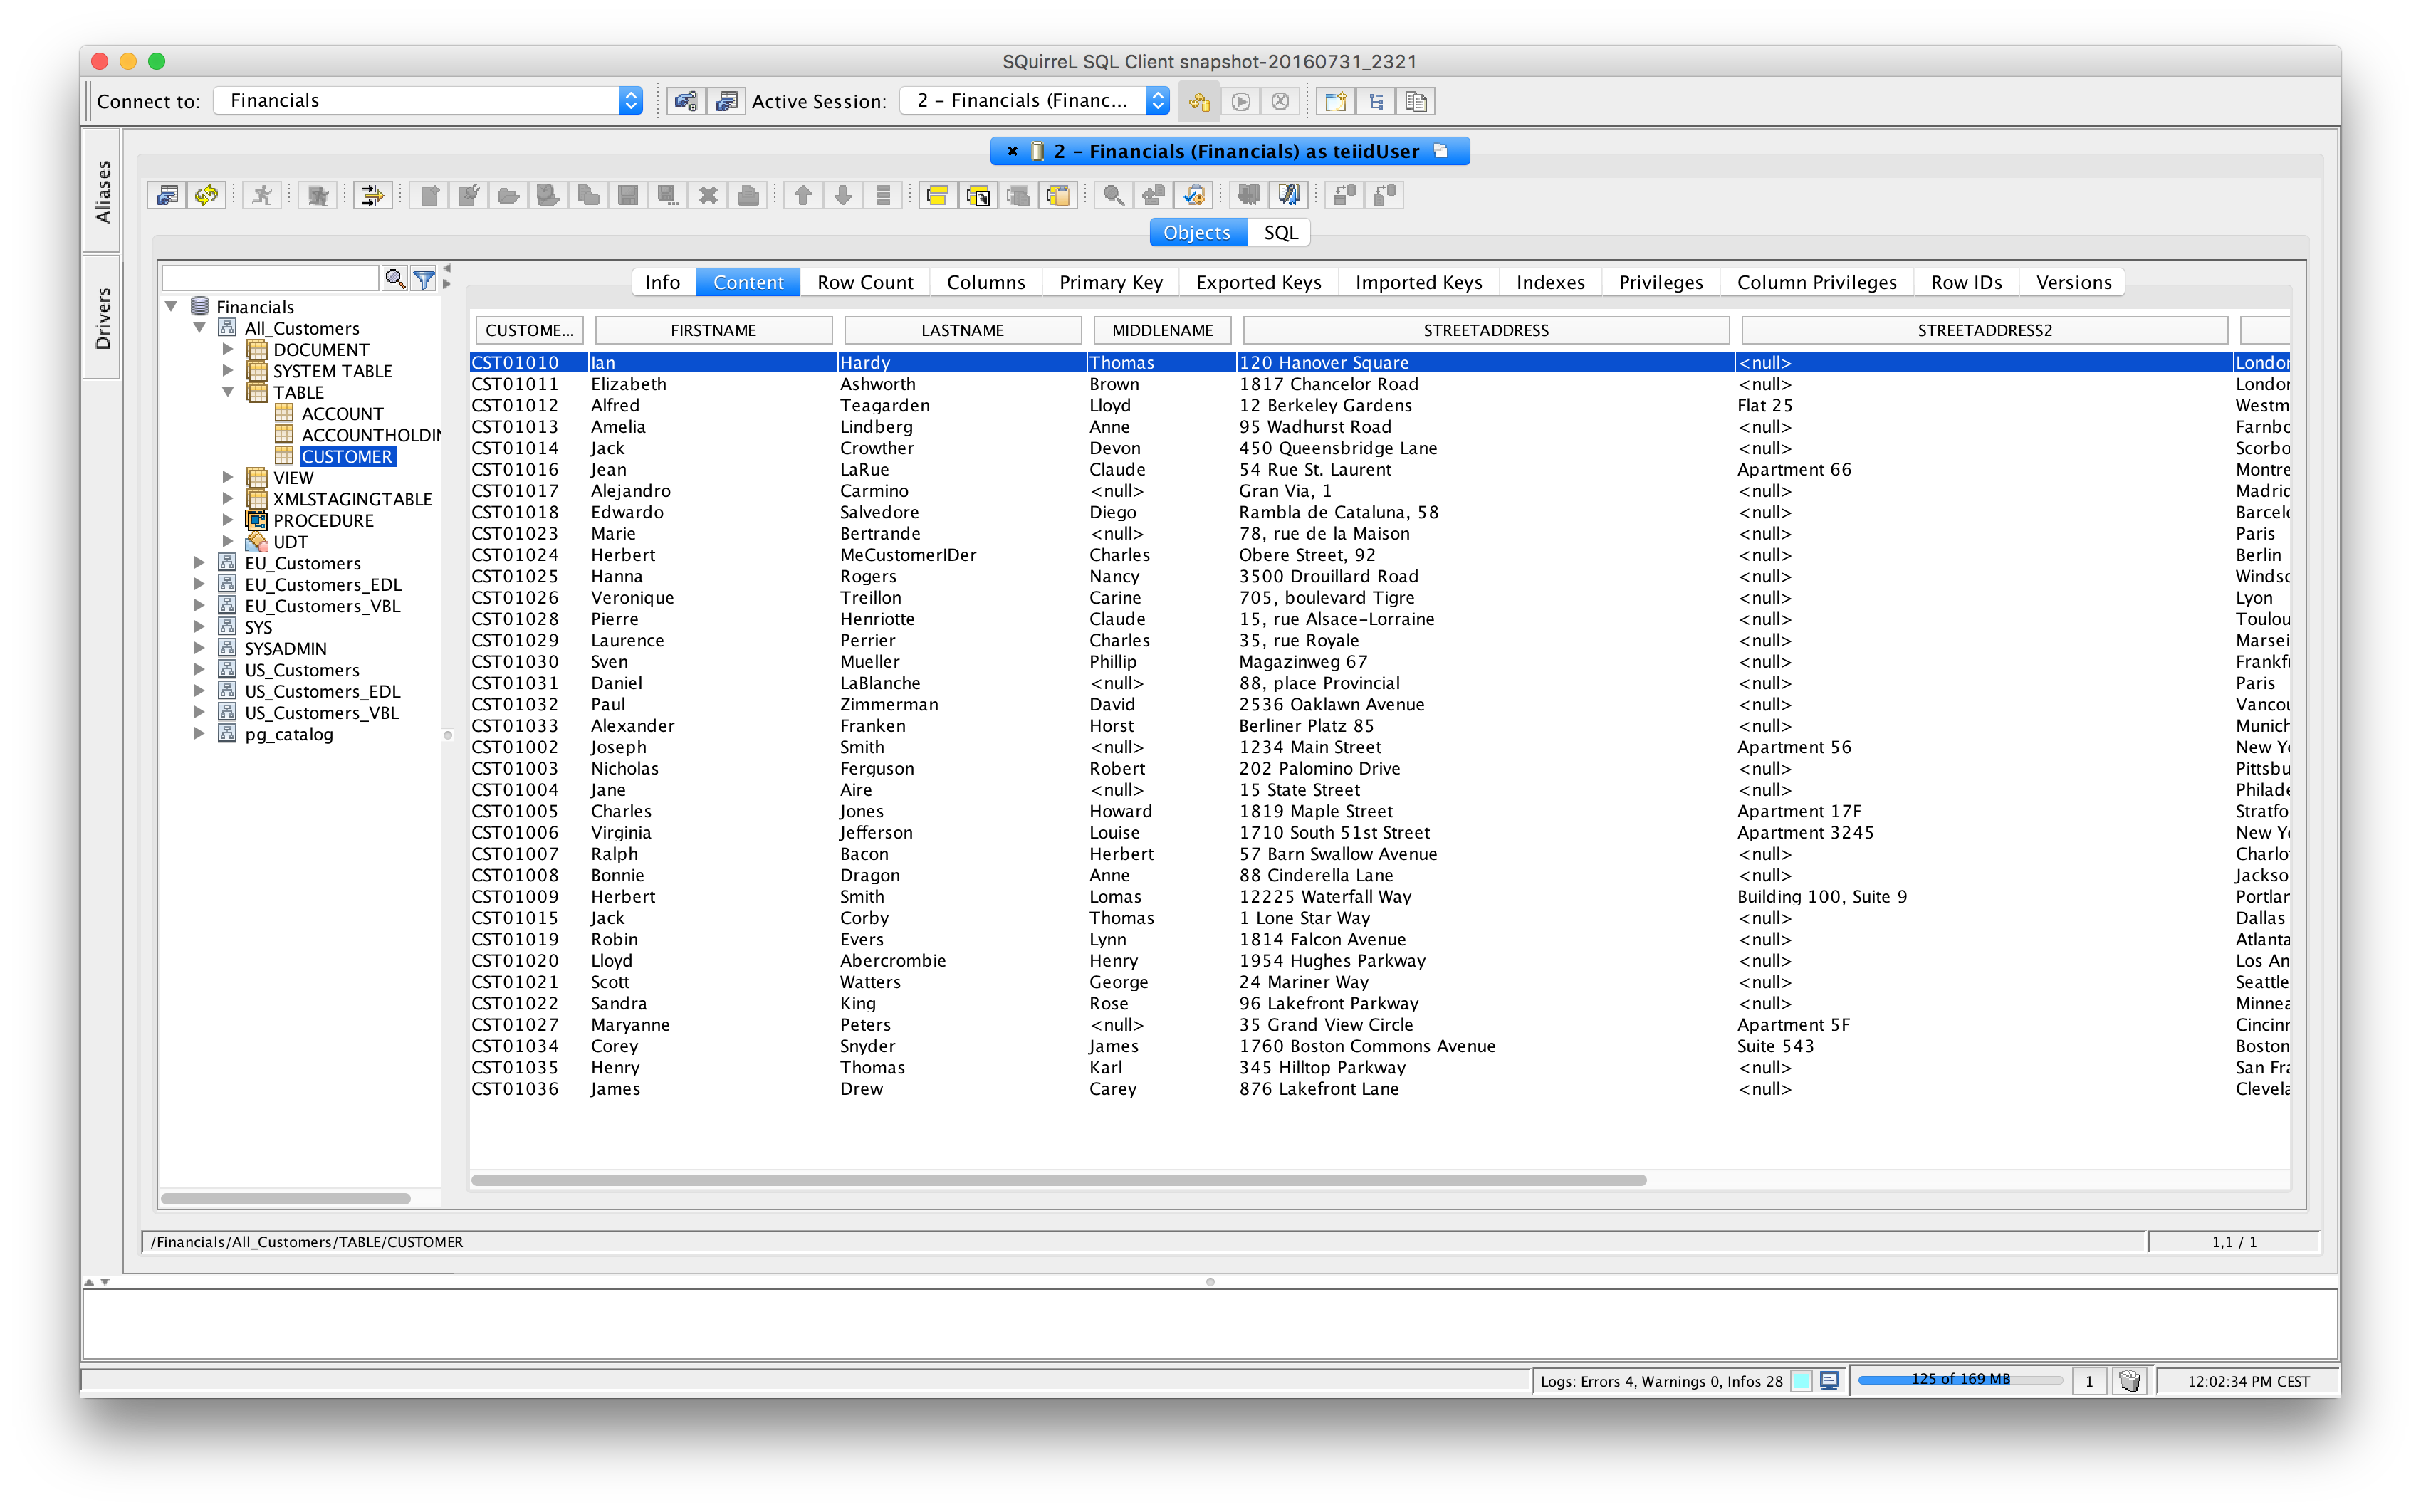Click the memory usage bar showing 125 of 169 MB
This screenshot has height=1512, width=2421.
1960,1380
